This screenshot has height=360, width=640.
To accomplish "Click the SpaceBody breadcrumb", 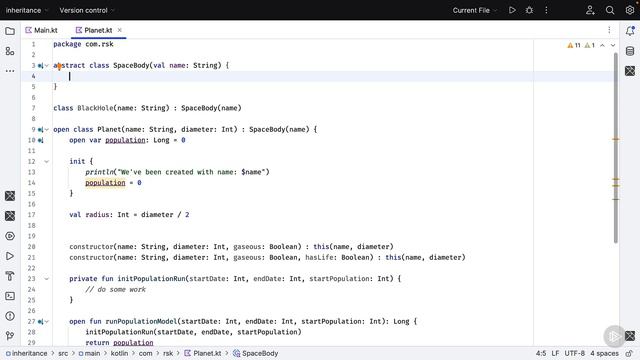I will click(x=256, y=353).
